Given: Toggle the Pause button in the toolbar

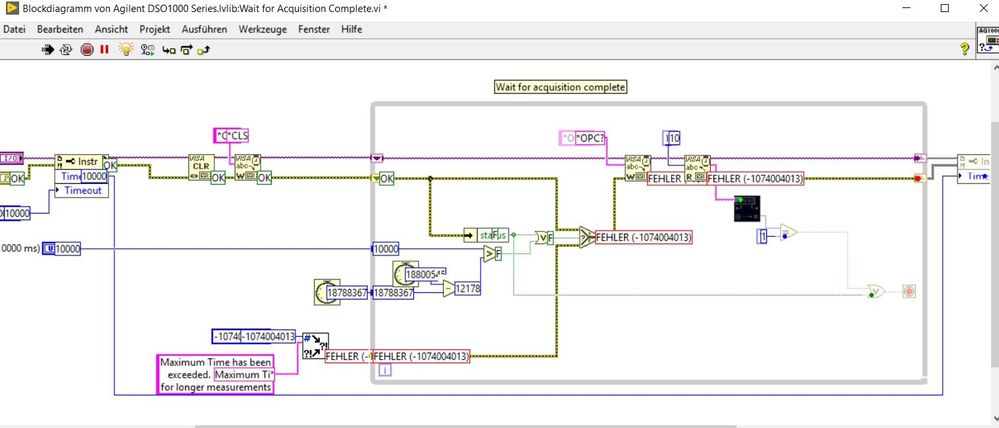Looking at the screenshot, I should click(104, 49).
